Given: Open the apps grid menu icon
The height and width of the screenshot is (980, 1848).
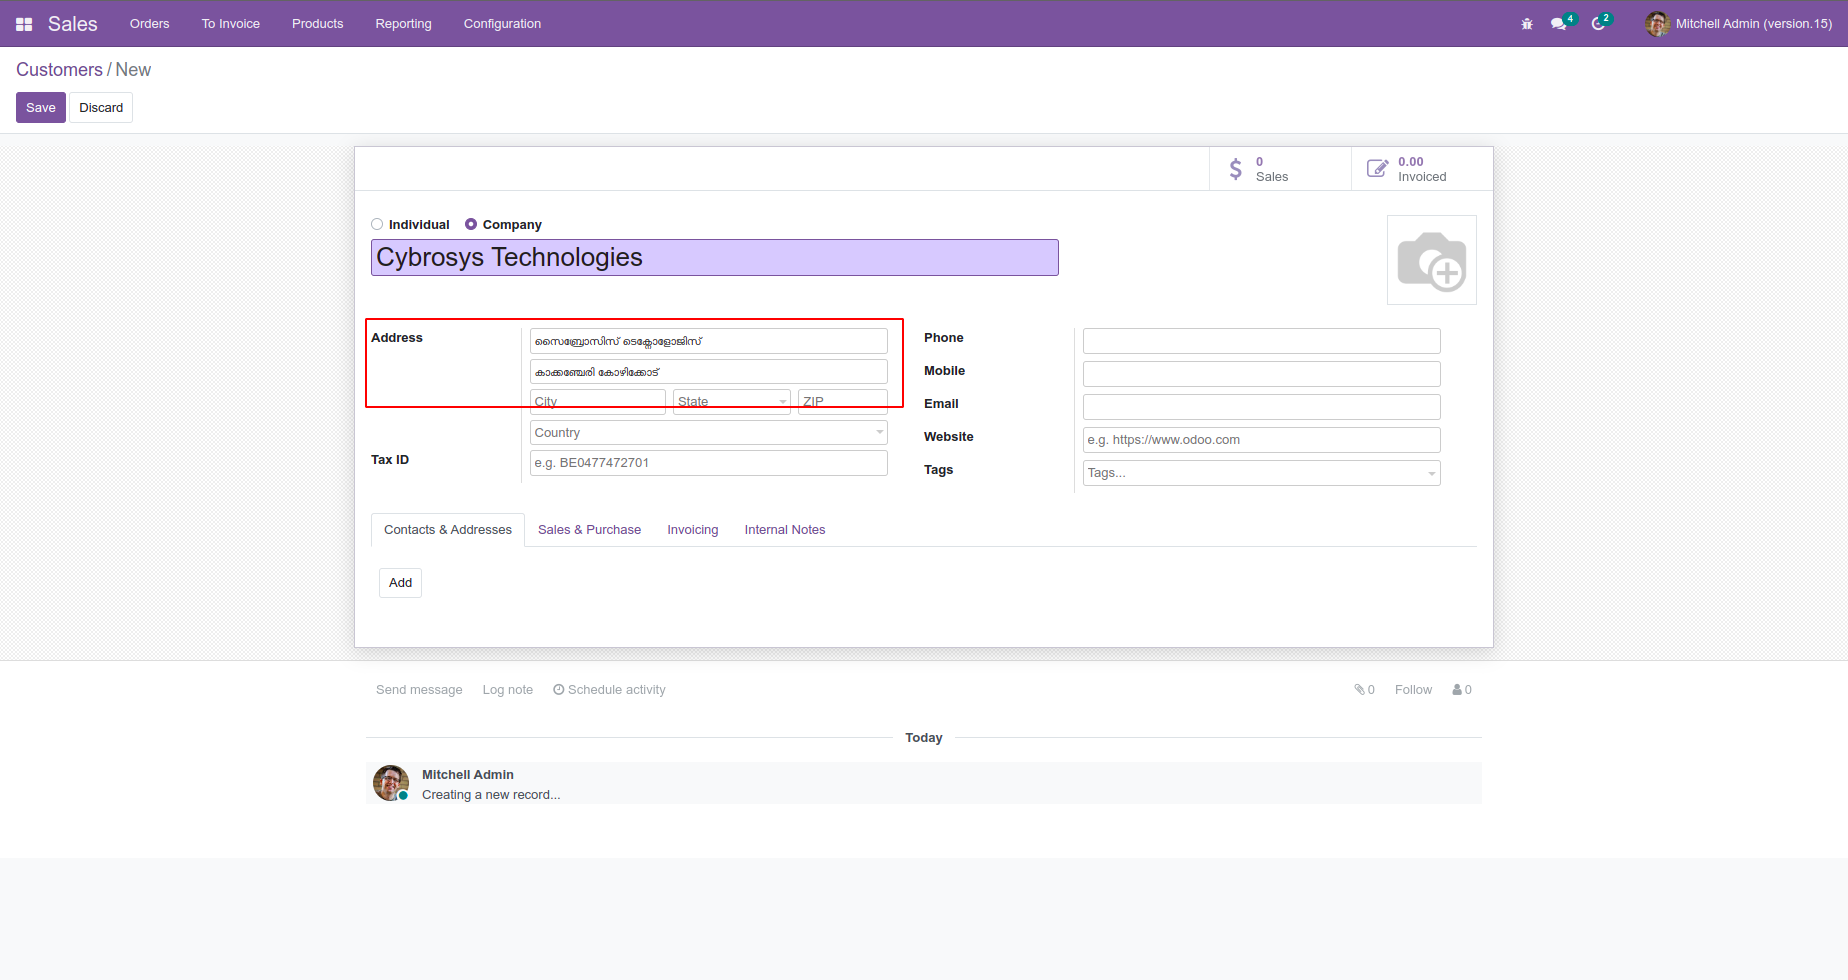Looking at the screenshot, I should (24, 24).
